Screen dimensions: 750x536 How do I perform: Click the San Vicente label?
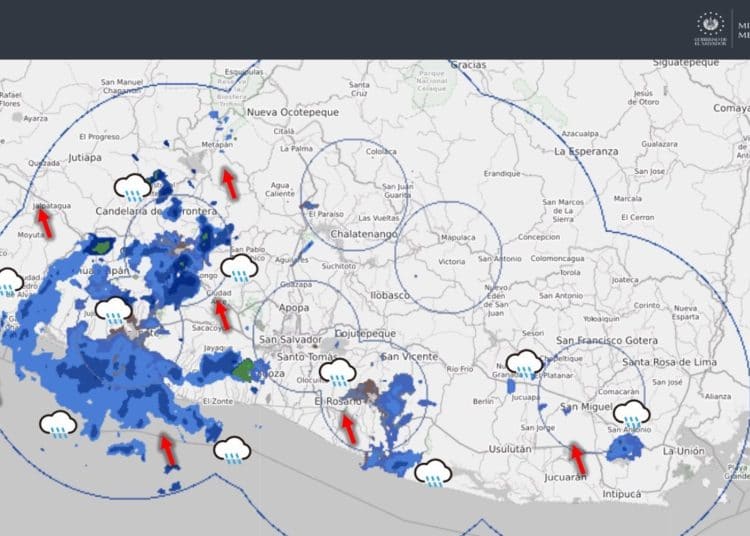pyautogui.click(x=409, y=356)
